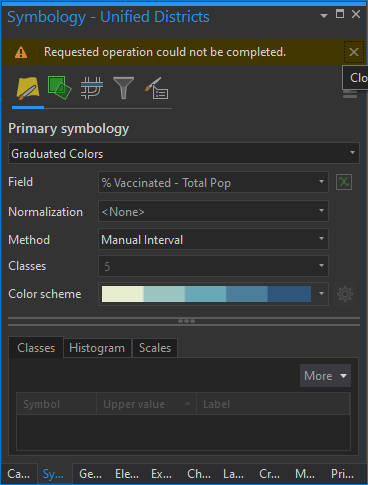Open the Primary symbology tab icon
The width and height of the screenshot is (368, 485).
(x=28, y=88)
